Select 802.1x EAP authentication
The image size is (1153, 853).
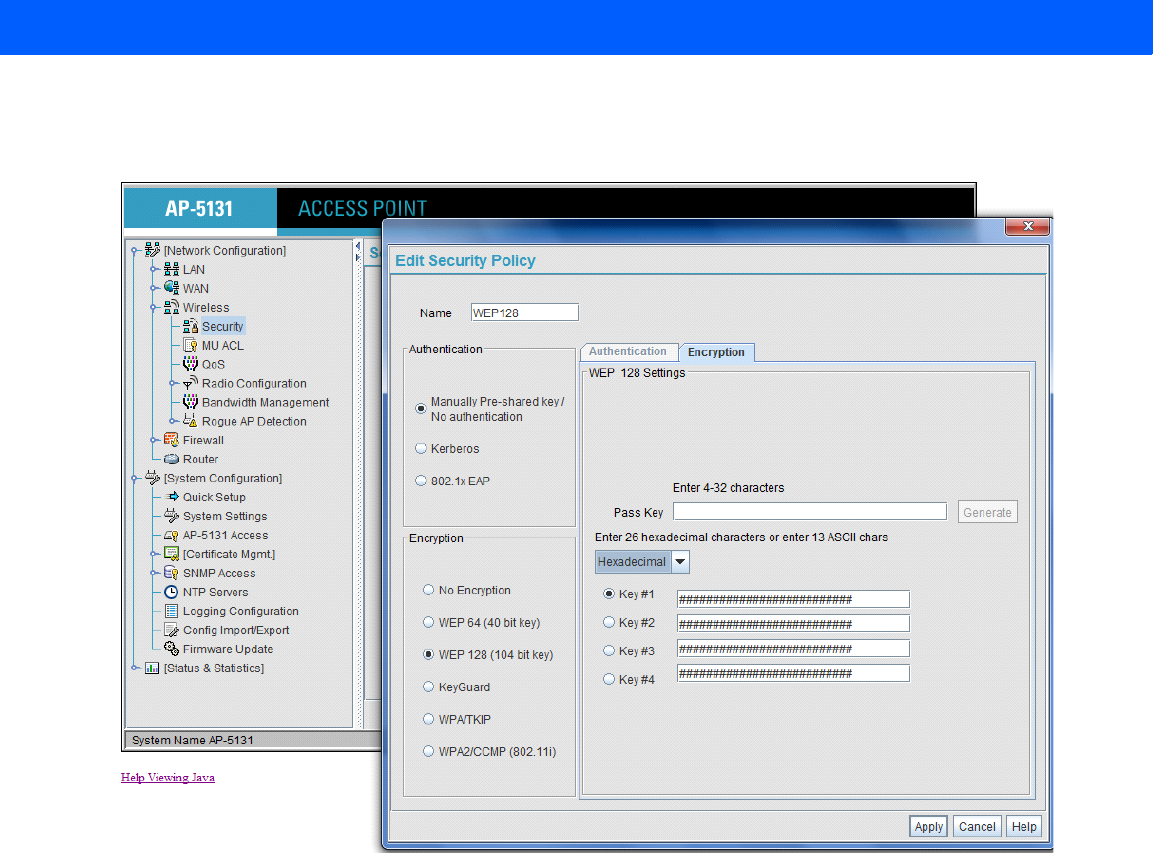tap(421, 481)
